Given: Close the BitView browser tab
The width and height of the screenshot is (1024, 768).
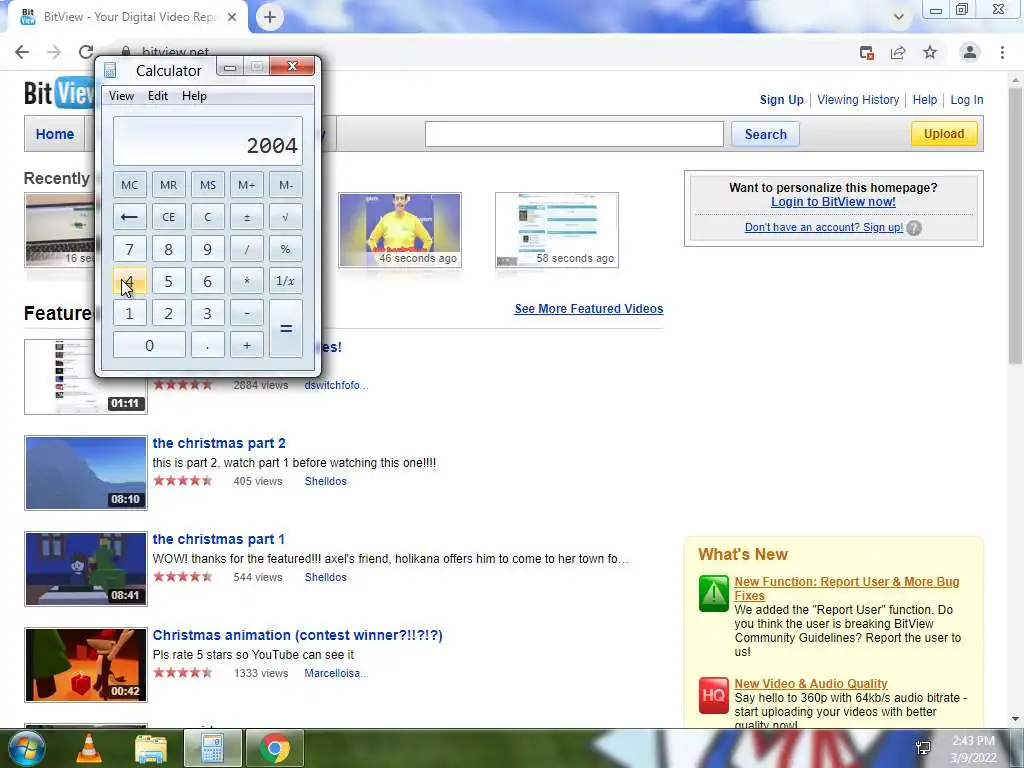Looking at the screenshot, I should (x=232, y=18).
